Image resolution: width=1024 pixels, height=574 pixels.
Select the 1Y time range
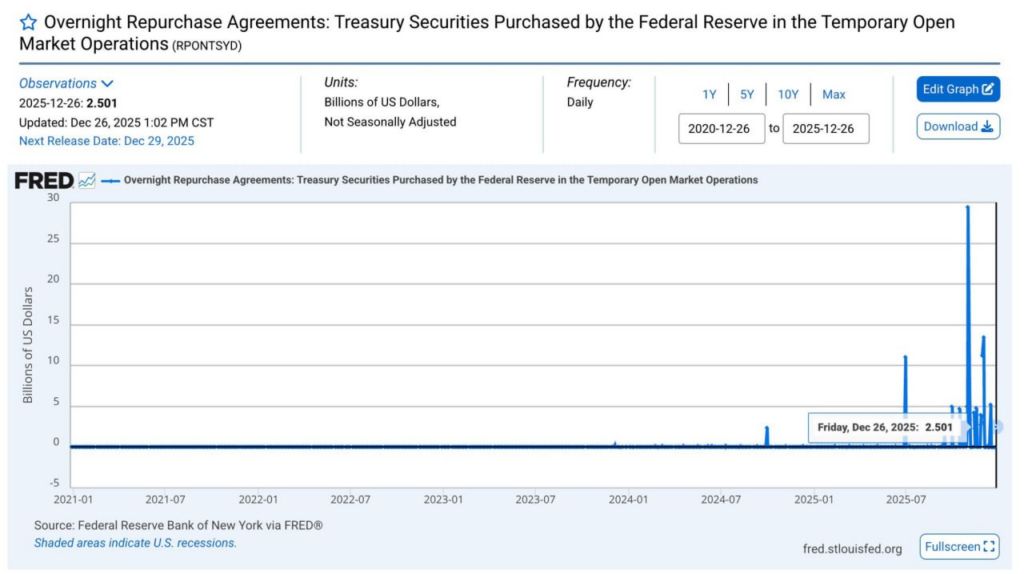pos(709,95)
